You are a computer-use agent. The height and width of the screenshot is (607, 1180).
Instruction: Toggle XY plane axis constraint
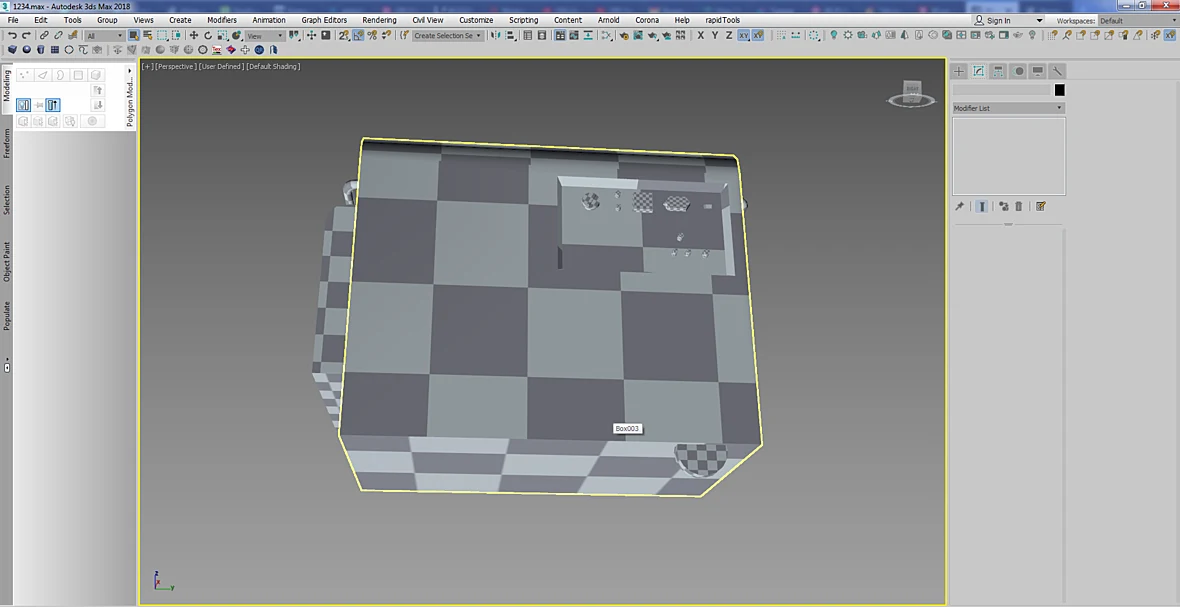(x=744, y=35)
